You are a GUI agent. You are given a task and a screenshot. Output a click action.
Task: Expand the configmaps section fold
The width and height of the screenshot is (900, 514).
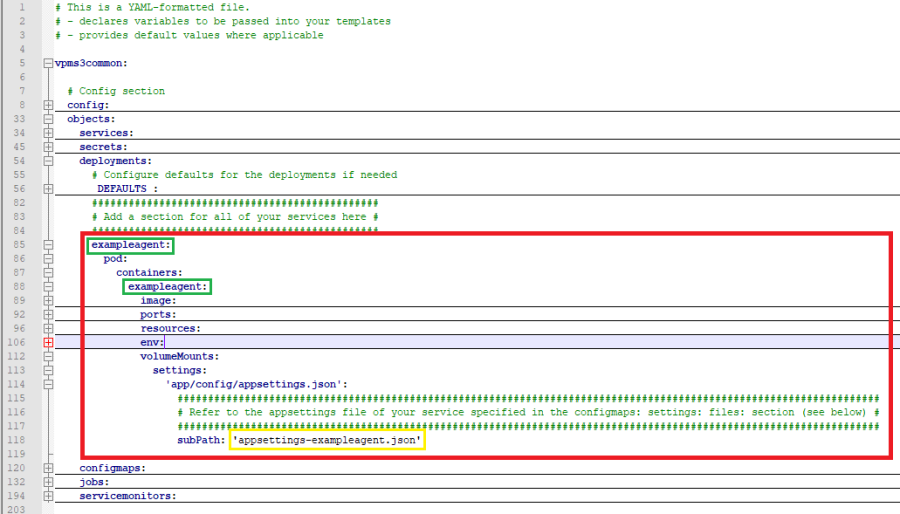[47, 468]
